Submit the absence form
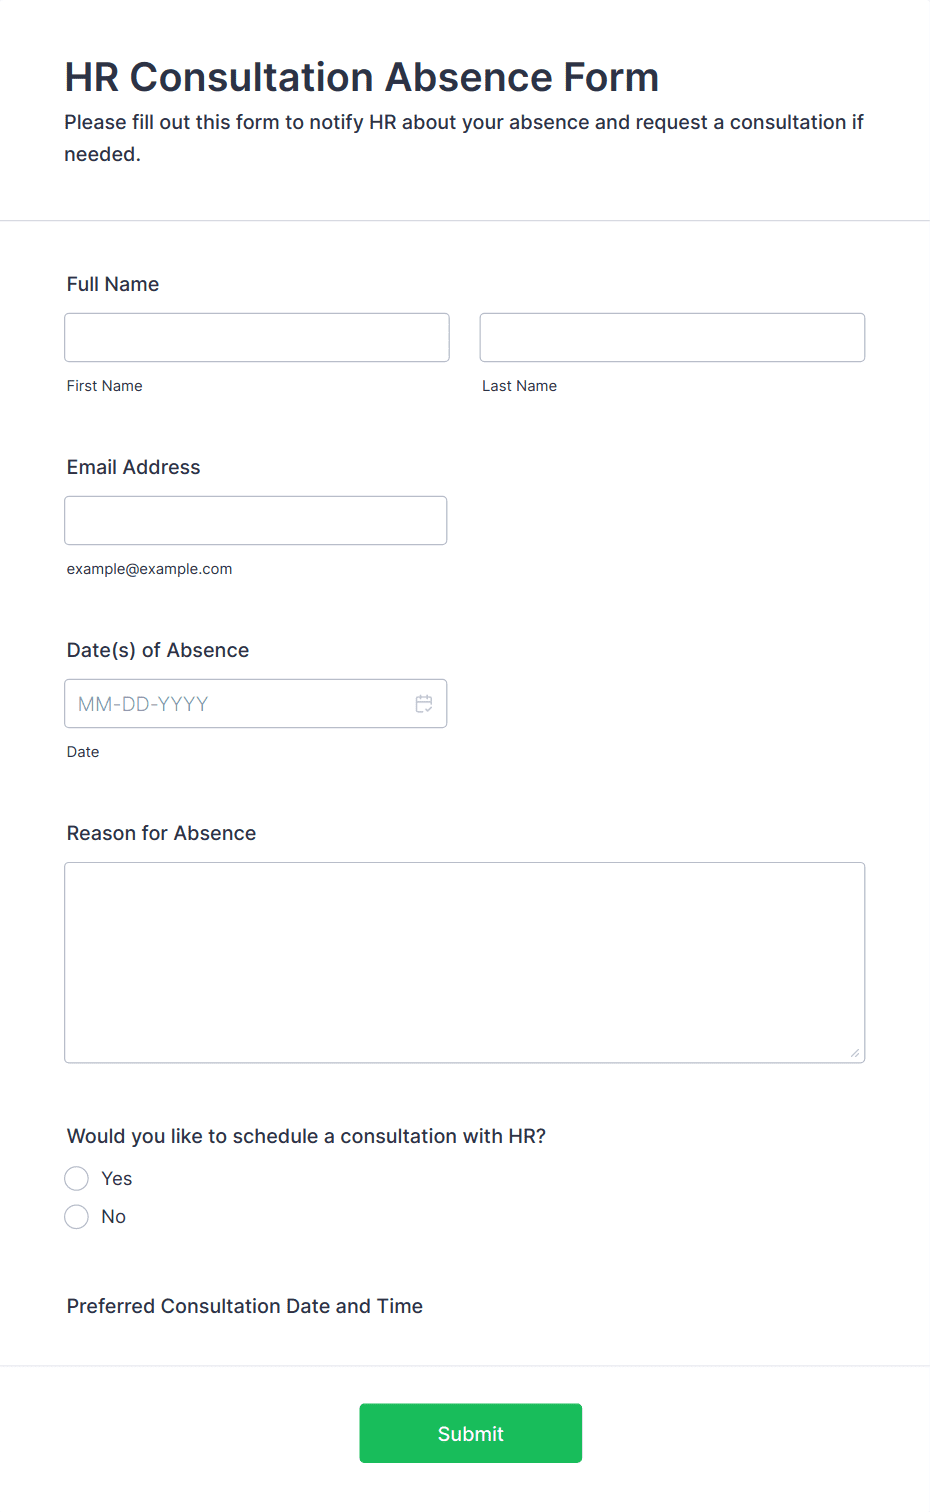Screen dimensions: 930x1512 471,1433
